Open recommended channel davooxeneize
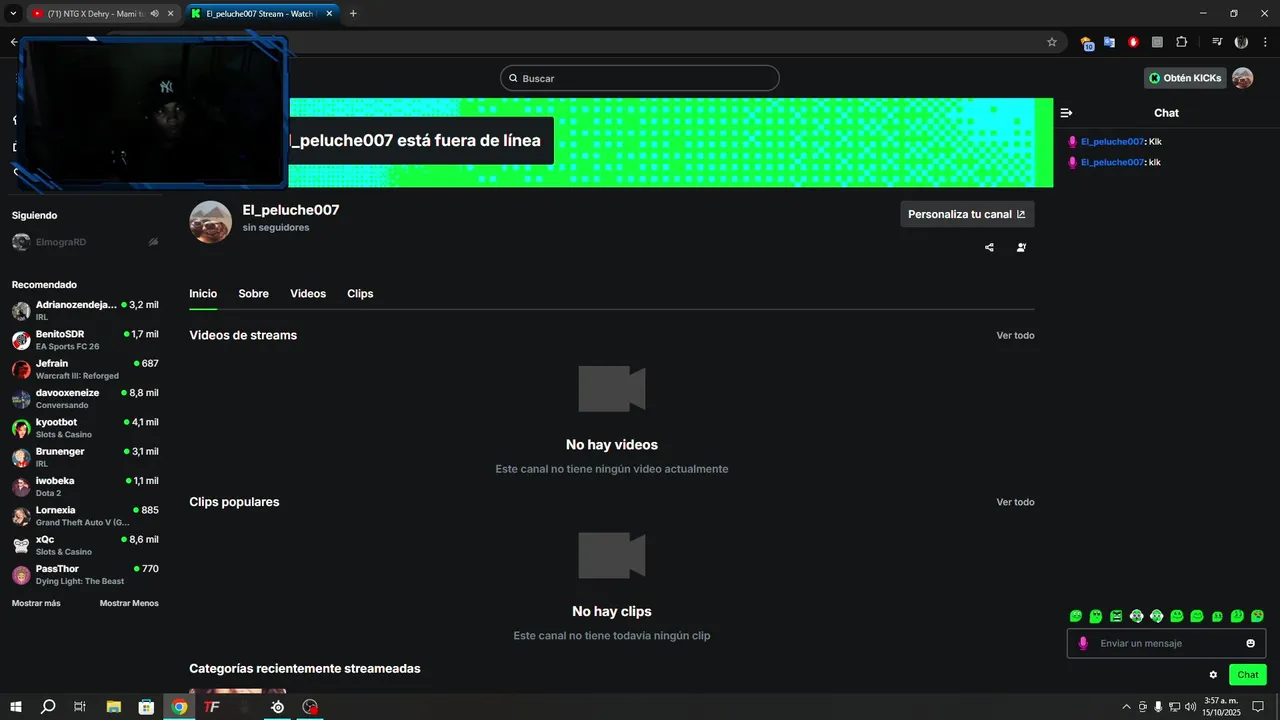 [x=85, y=398]
